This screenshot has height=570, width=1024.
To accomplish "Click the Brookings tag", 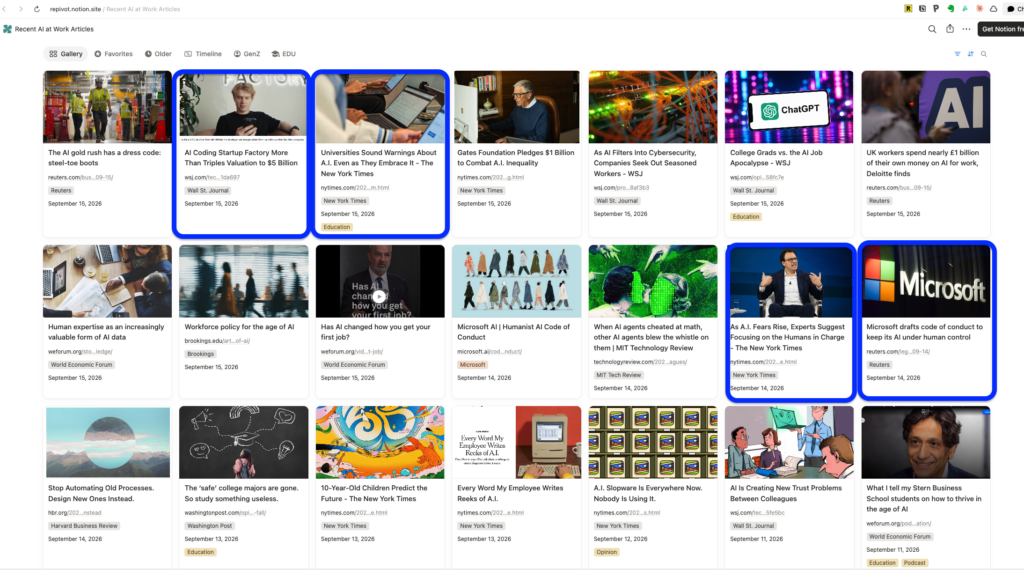I will [200, 354].
